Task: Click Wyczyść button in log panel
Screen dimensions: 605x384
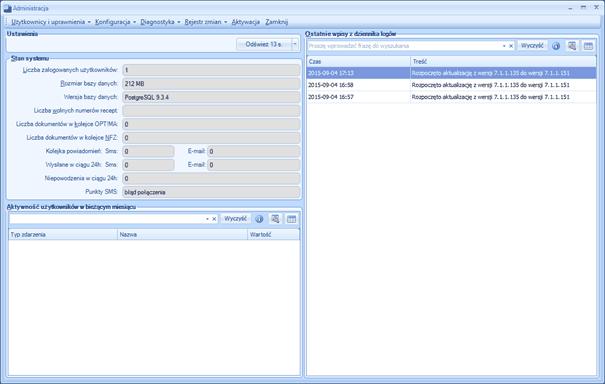Action: [532, 46]
